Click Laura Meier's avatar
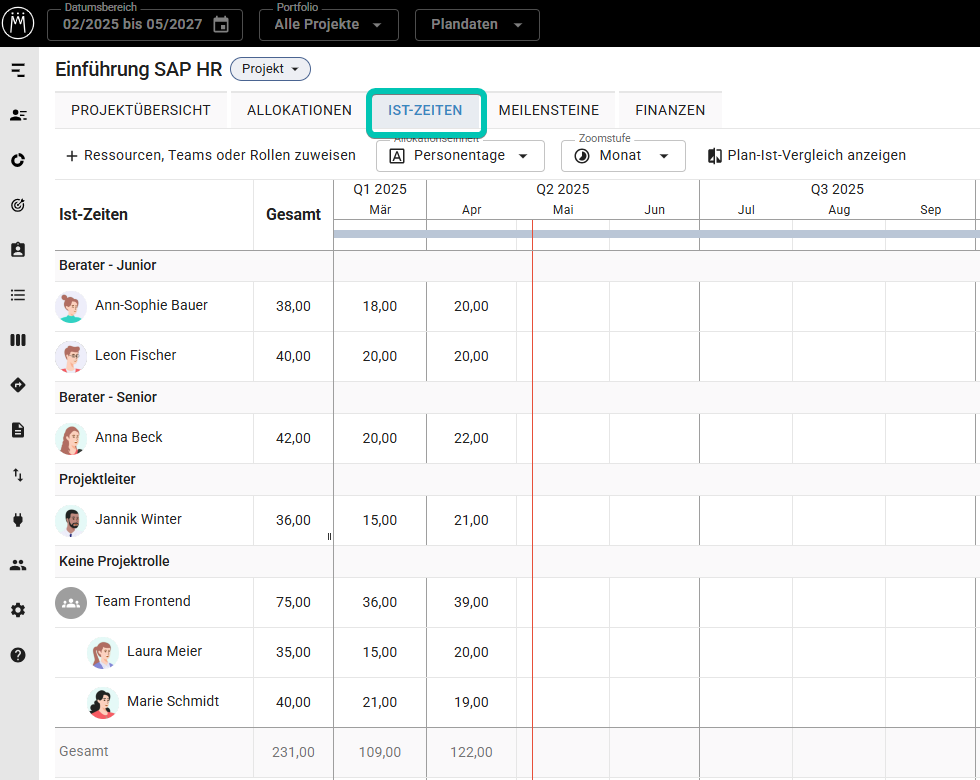Screen dimensions: 980x780 coord(102,652)
